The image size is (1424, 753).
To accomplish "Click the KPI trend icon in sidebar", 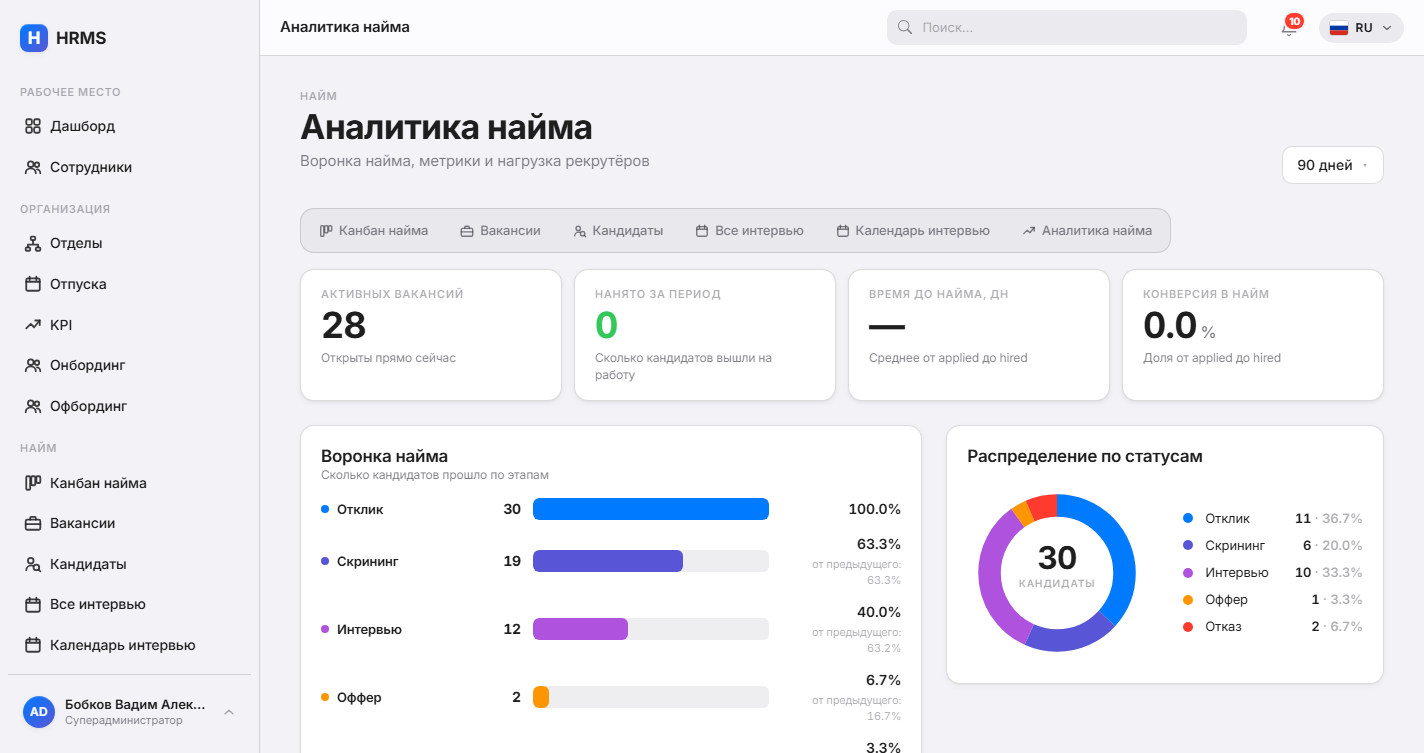I will point(33,325).
